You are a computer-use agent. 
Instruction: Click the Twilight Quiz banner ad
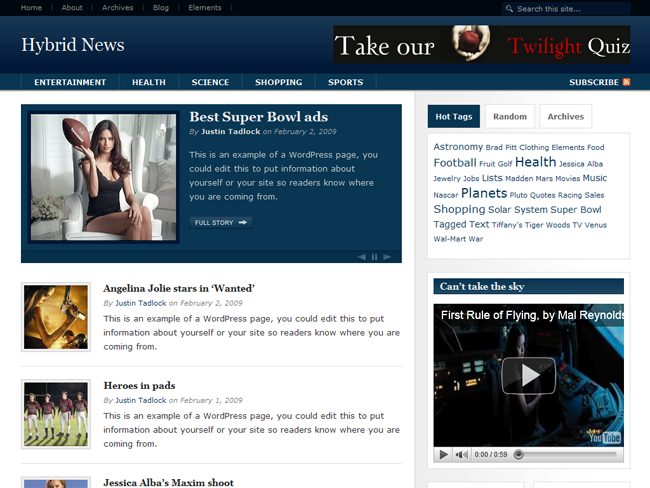pos(482,44)
